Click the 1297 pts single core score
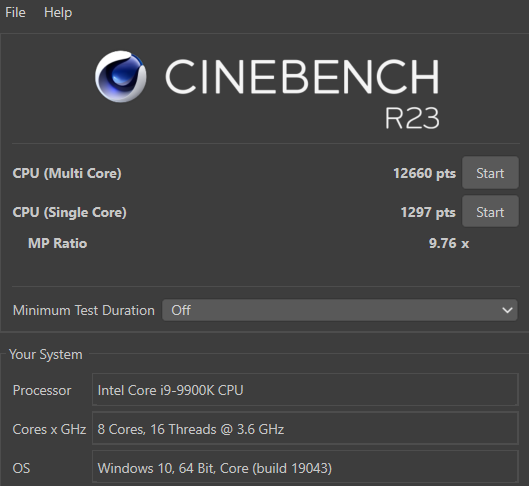Viewport: 529px width, 486px height. point(428,212)
